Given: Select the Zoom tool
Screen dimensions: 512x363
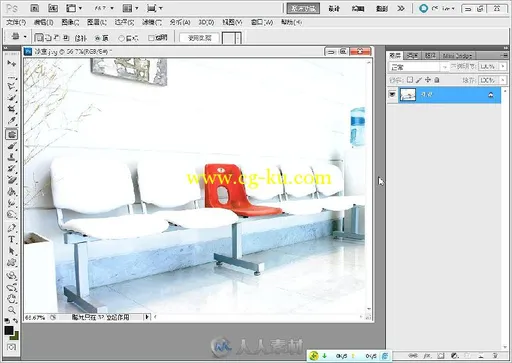Looking at the screenshot, I should [x=12, y=310].
